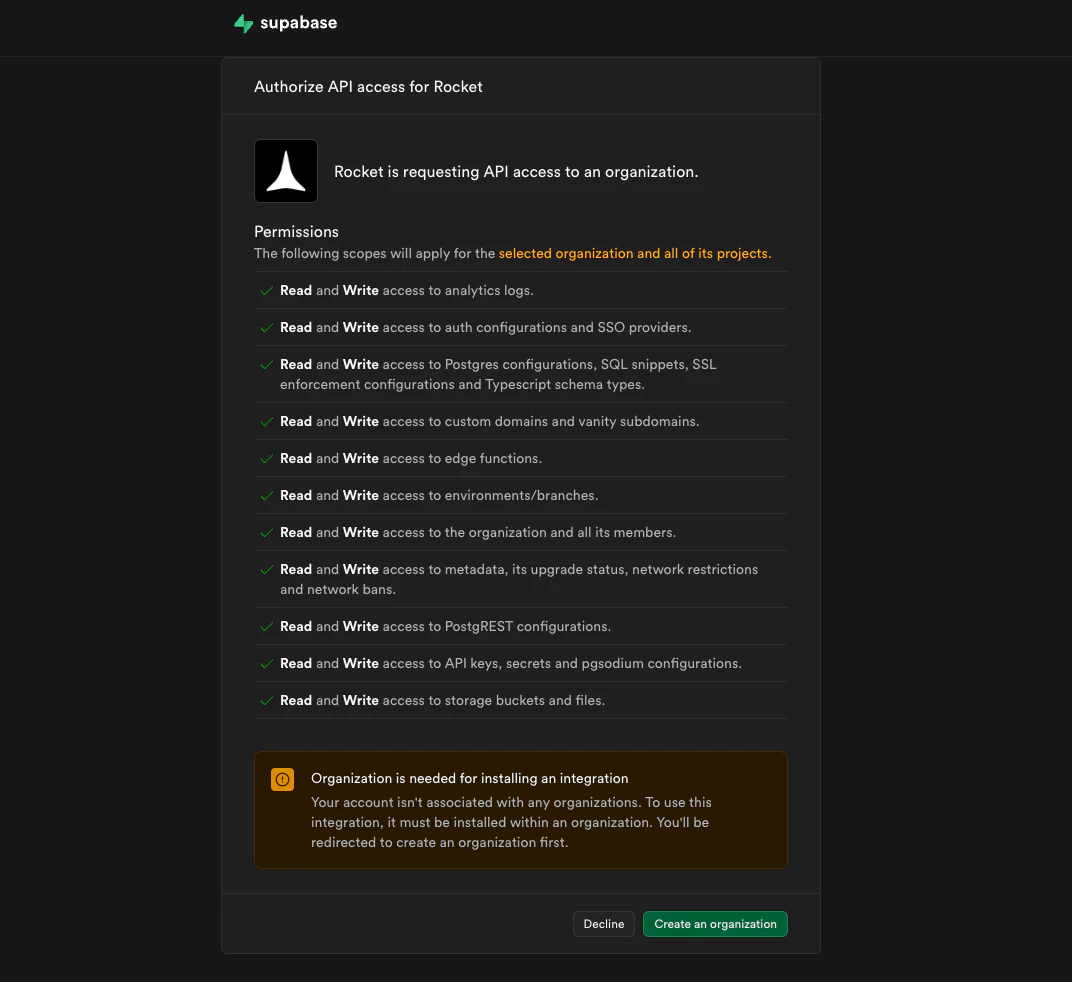Click the checkmark beside API keys permission

pos(266,663)
